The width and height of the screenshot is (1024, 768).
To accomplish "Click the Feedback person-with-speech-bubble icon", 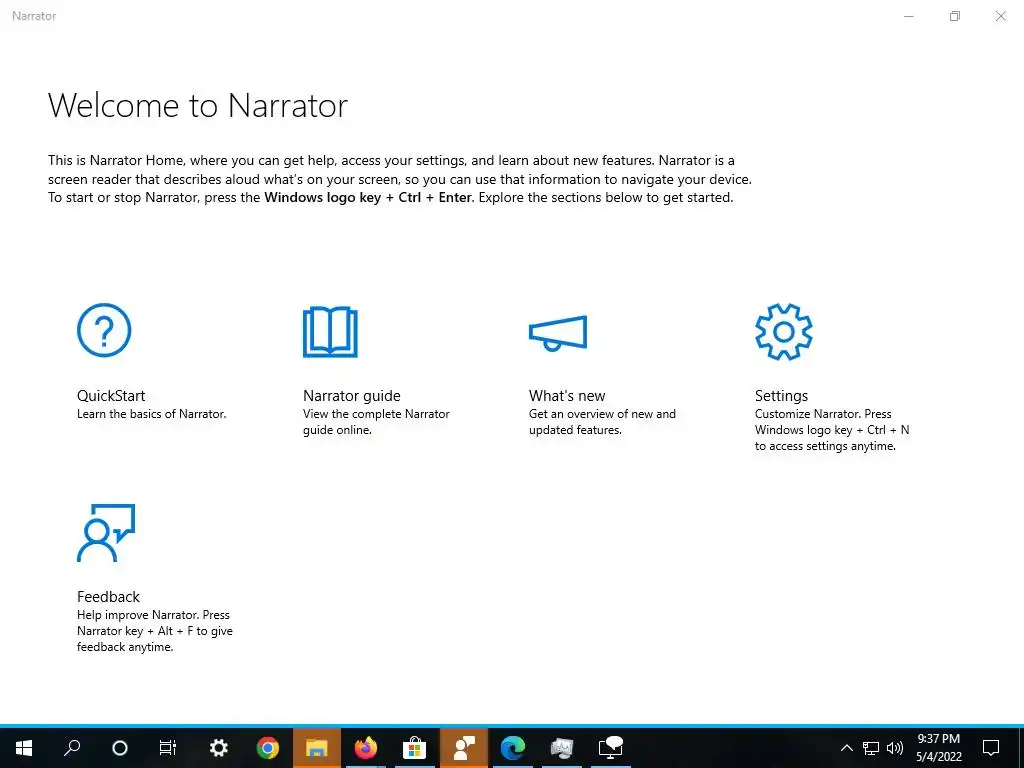I will pyautogui.click(x=106, y=533).
